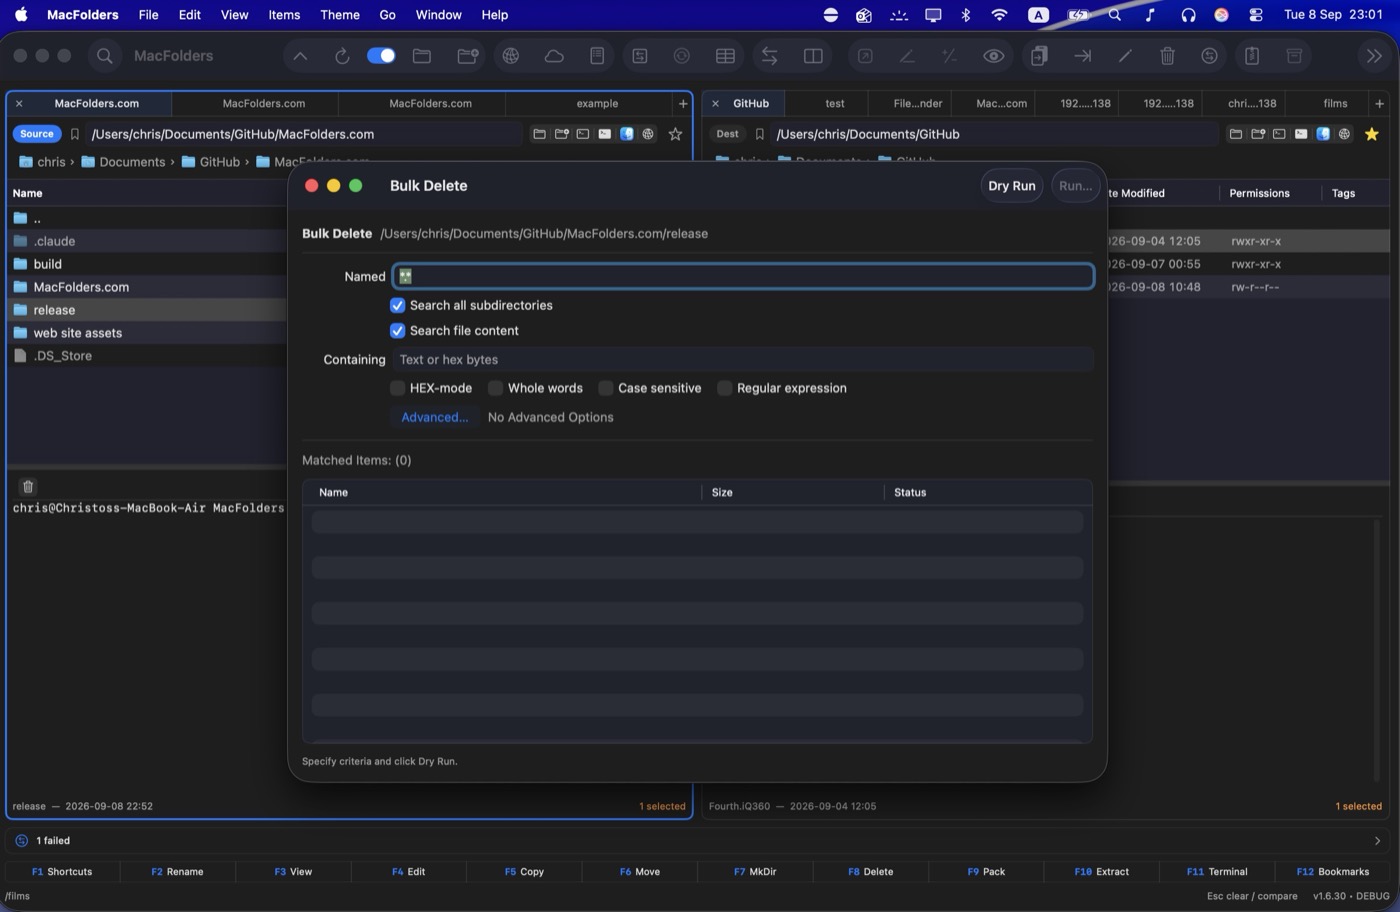The width and height of the screenshot is (1400, 912).
Task: Click the Named input field
Action: pos(743,276)
